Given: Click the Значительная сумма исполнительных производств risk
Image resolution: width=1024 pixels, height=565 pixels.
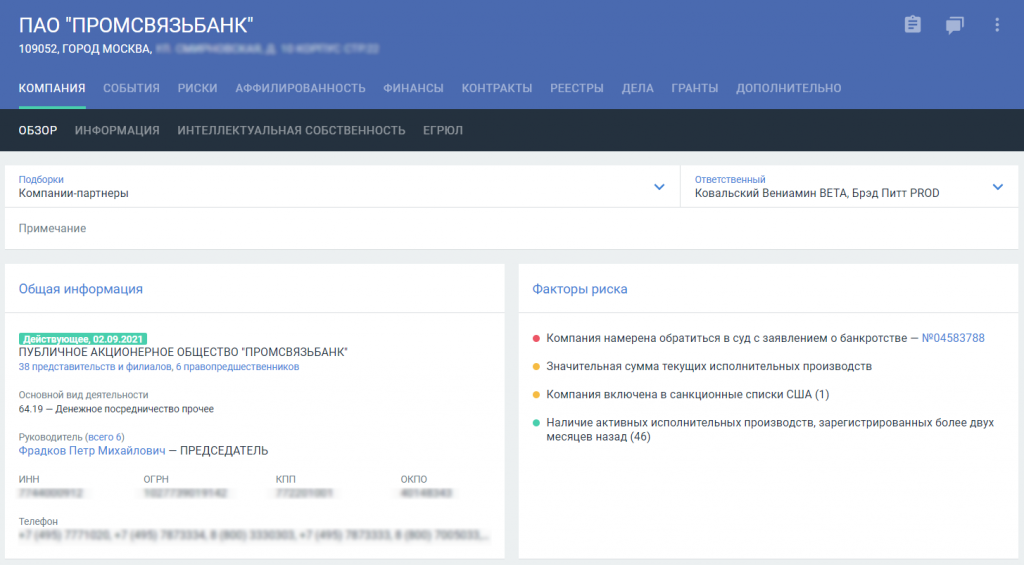Looking at the screenshot, I should 709,366.
